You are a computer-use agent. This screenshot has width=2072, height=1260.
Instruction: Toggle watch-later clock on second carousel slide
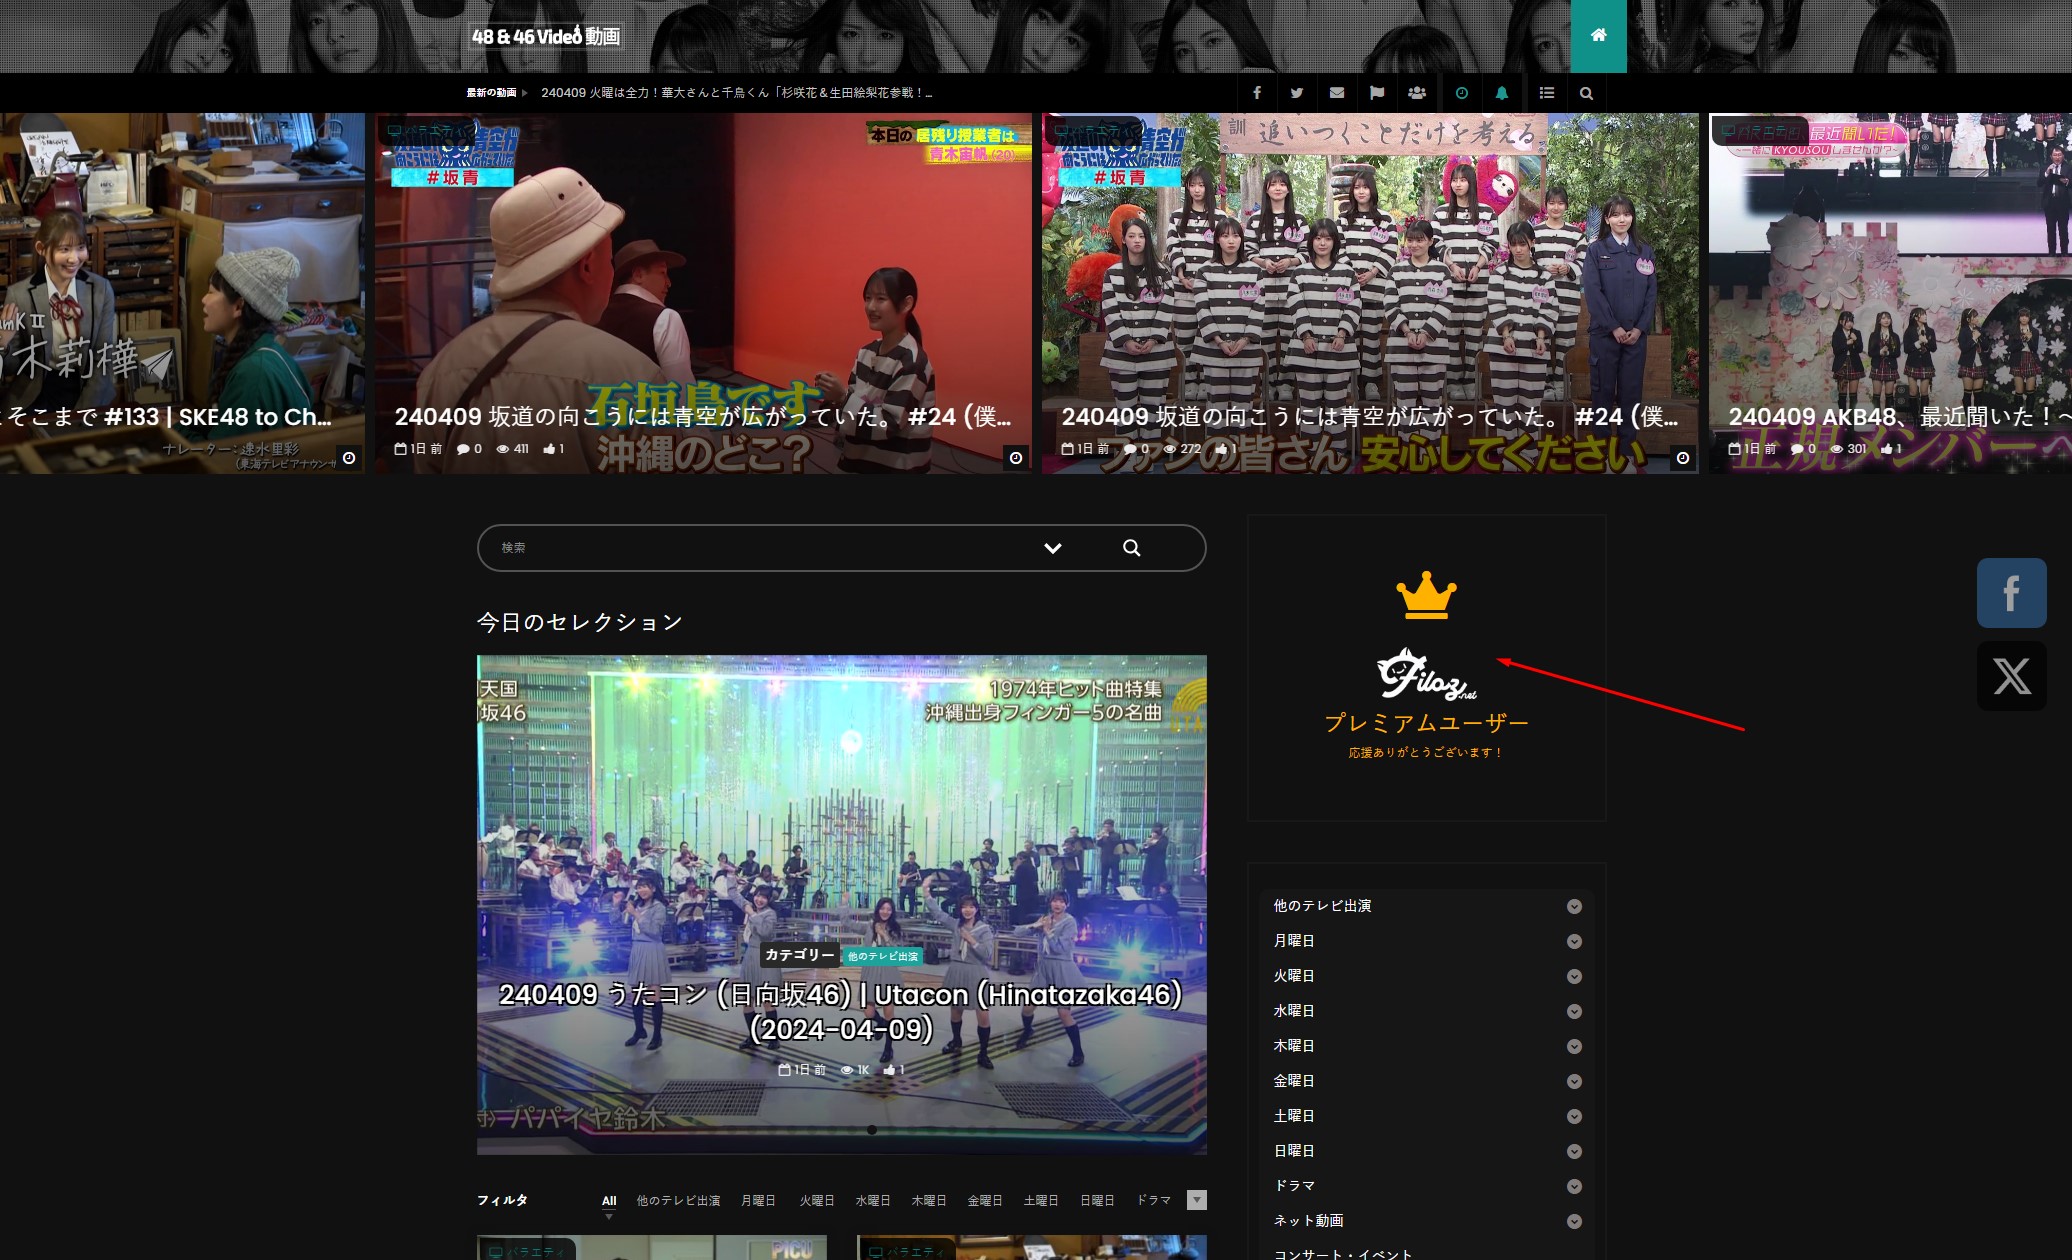click(x=1016, y=458)
